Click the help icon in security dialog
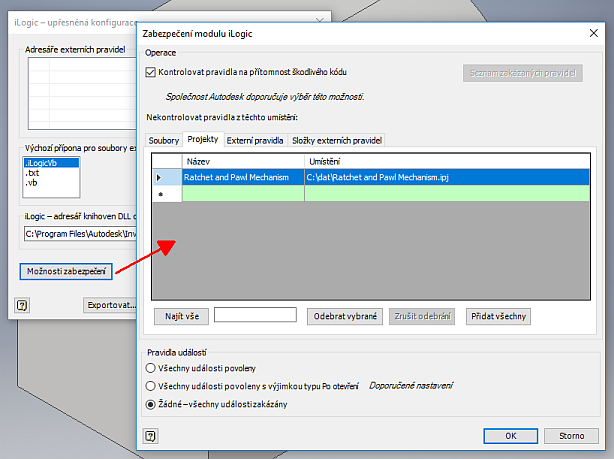 [x=151, y=436]
